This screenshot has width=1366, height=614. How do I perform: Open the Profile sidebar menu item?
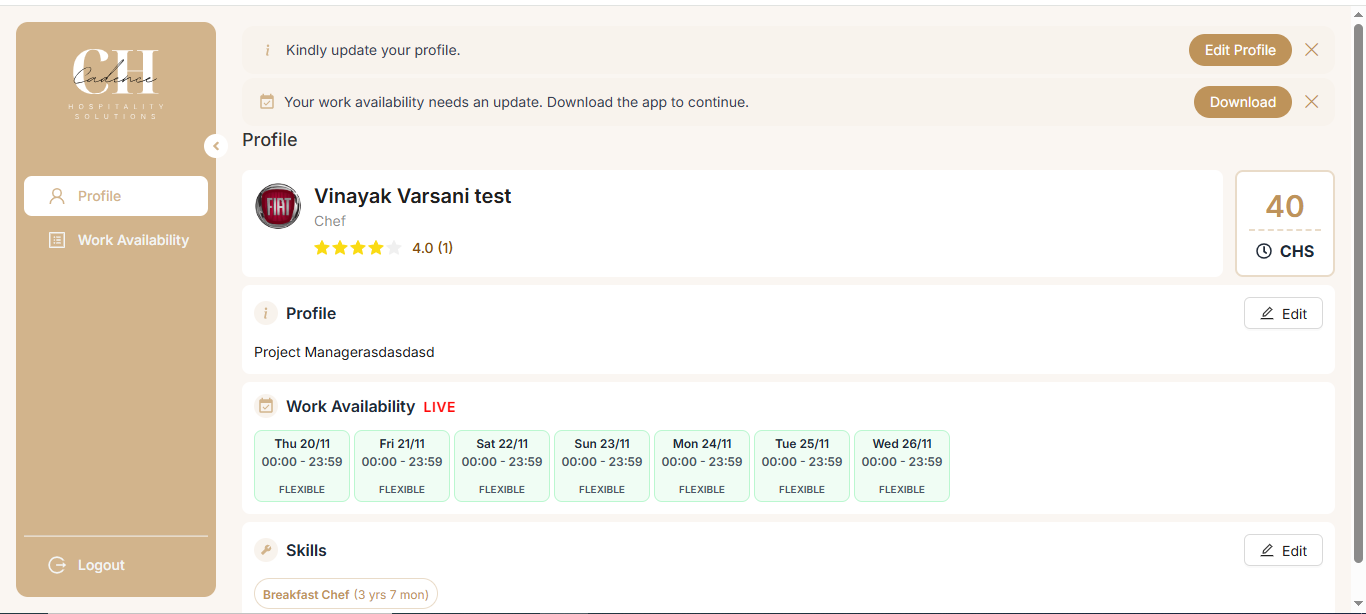click(x=116, y=196)
